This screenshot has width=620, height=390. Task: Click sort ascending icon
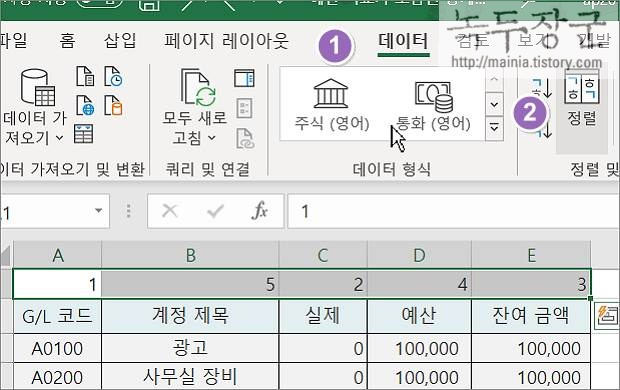click(542, 88)
